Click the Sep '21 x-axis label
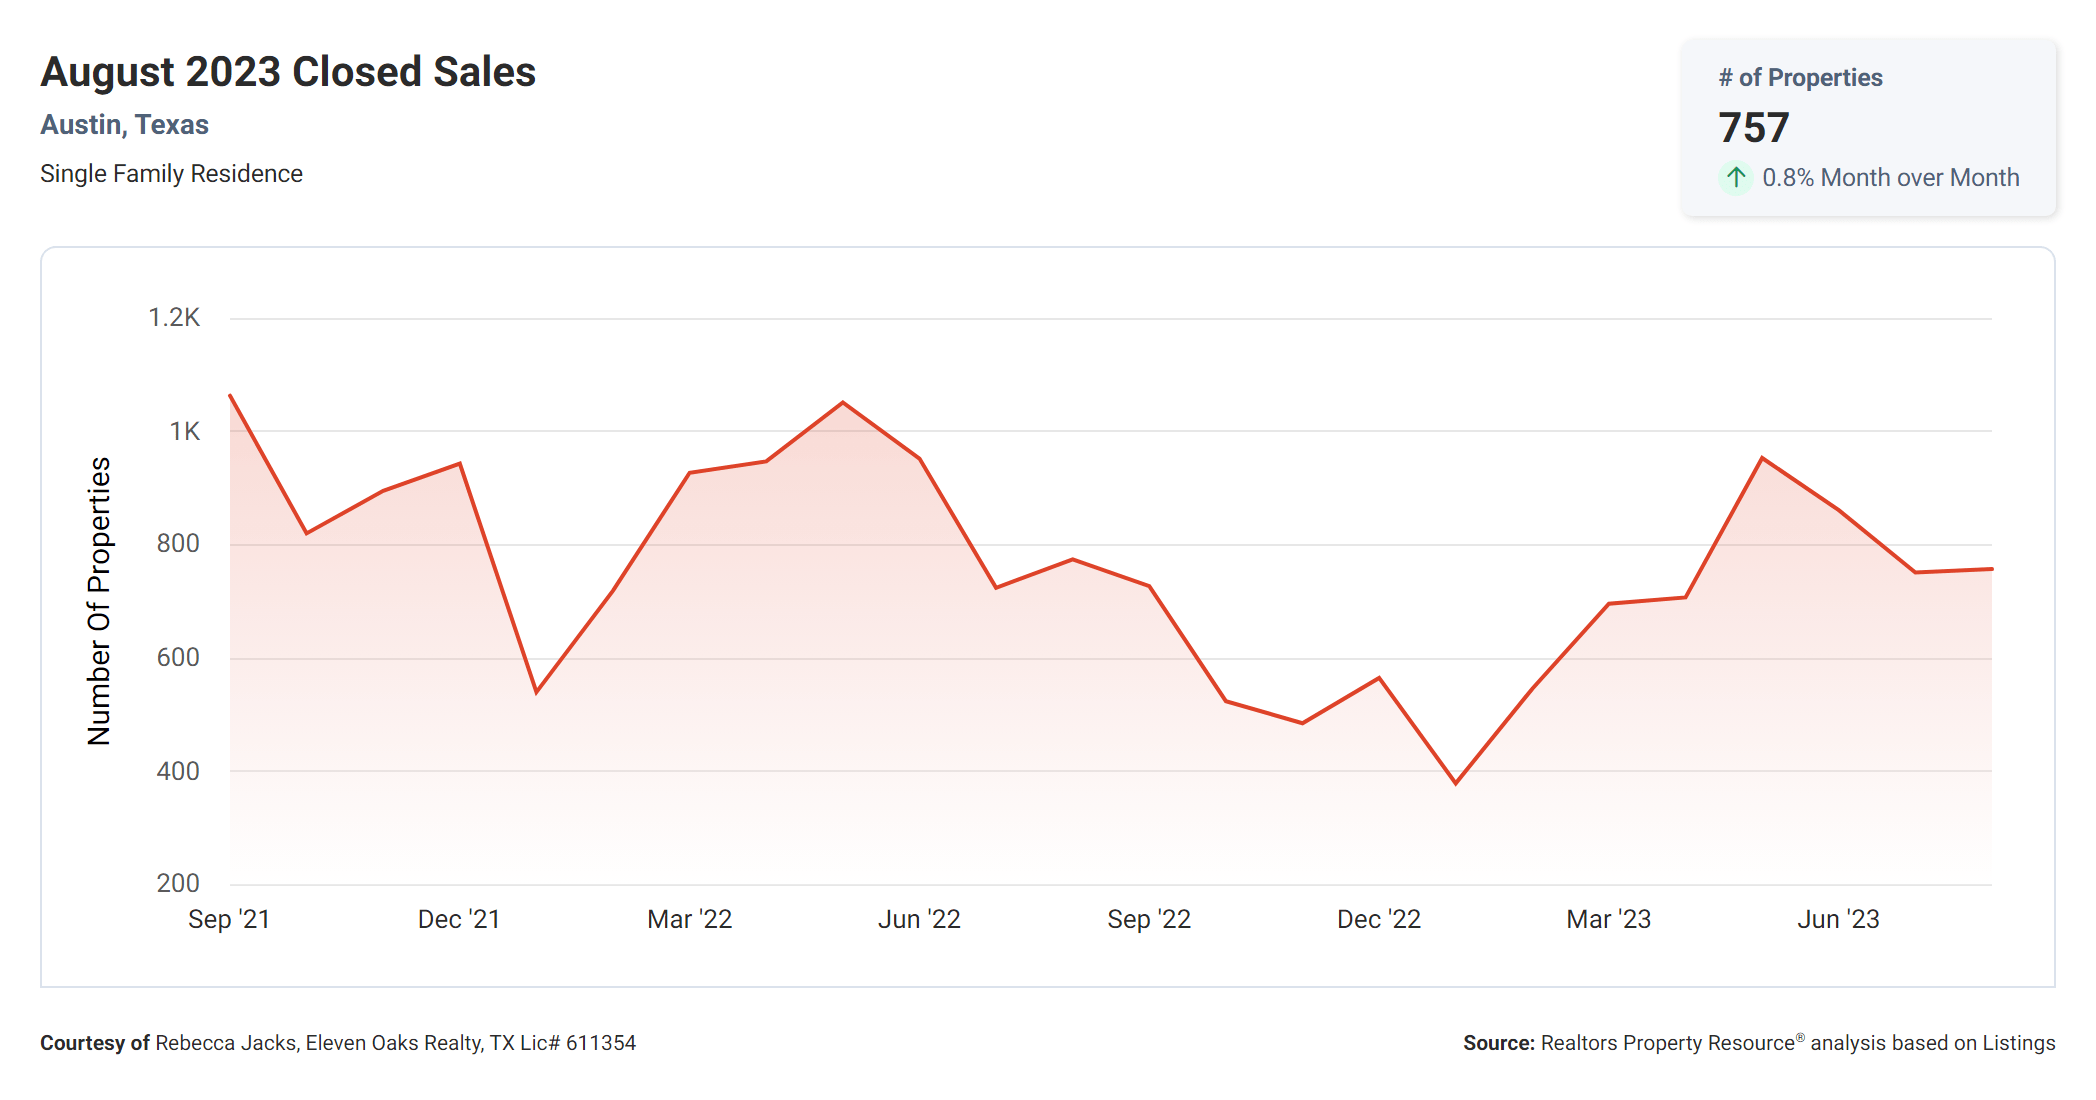2096x1100 pixels. [x=229, y=919]
